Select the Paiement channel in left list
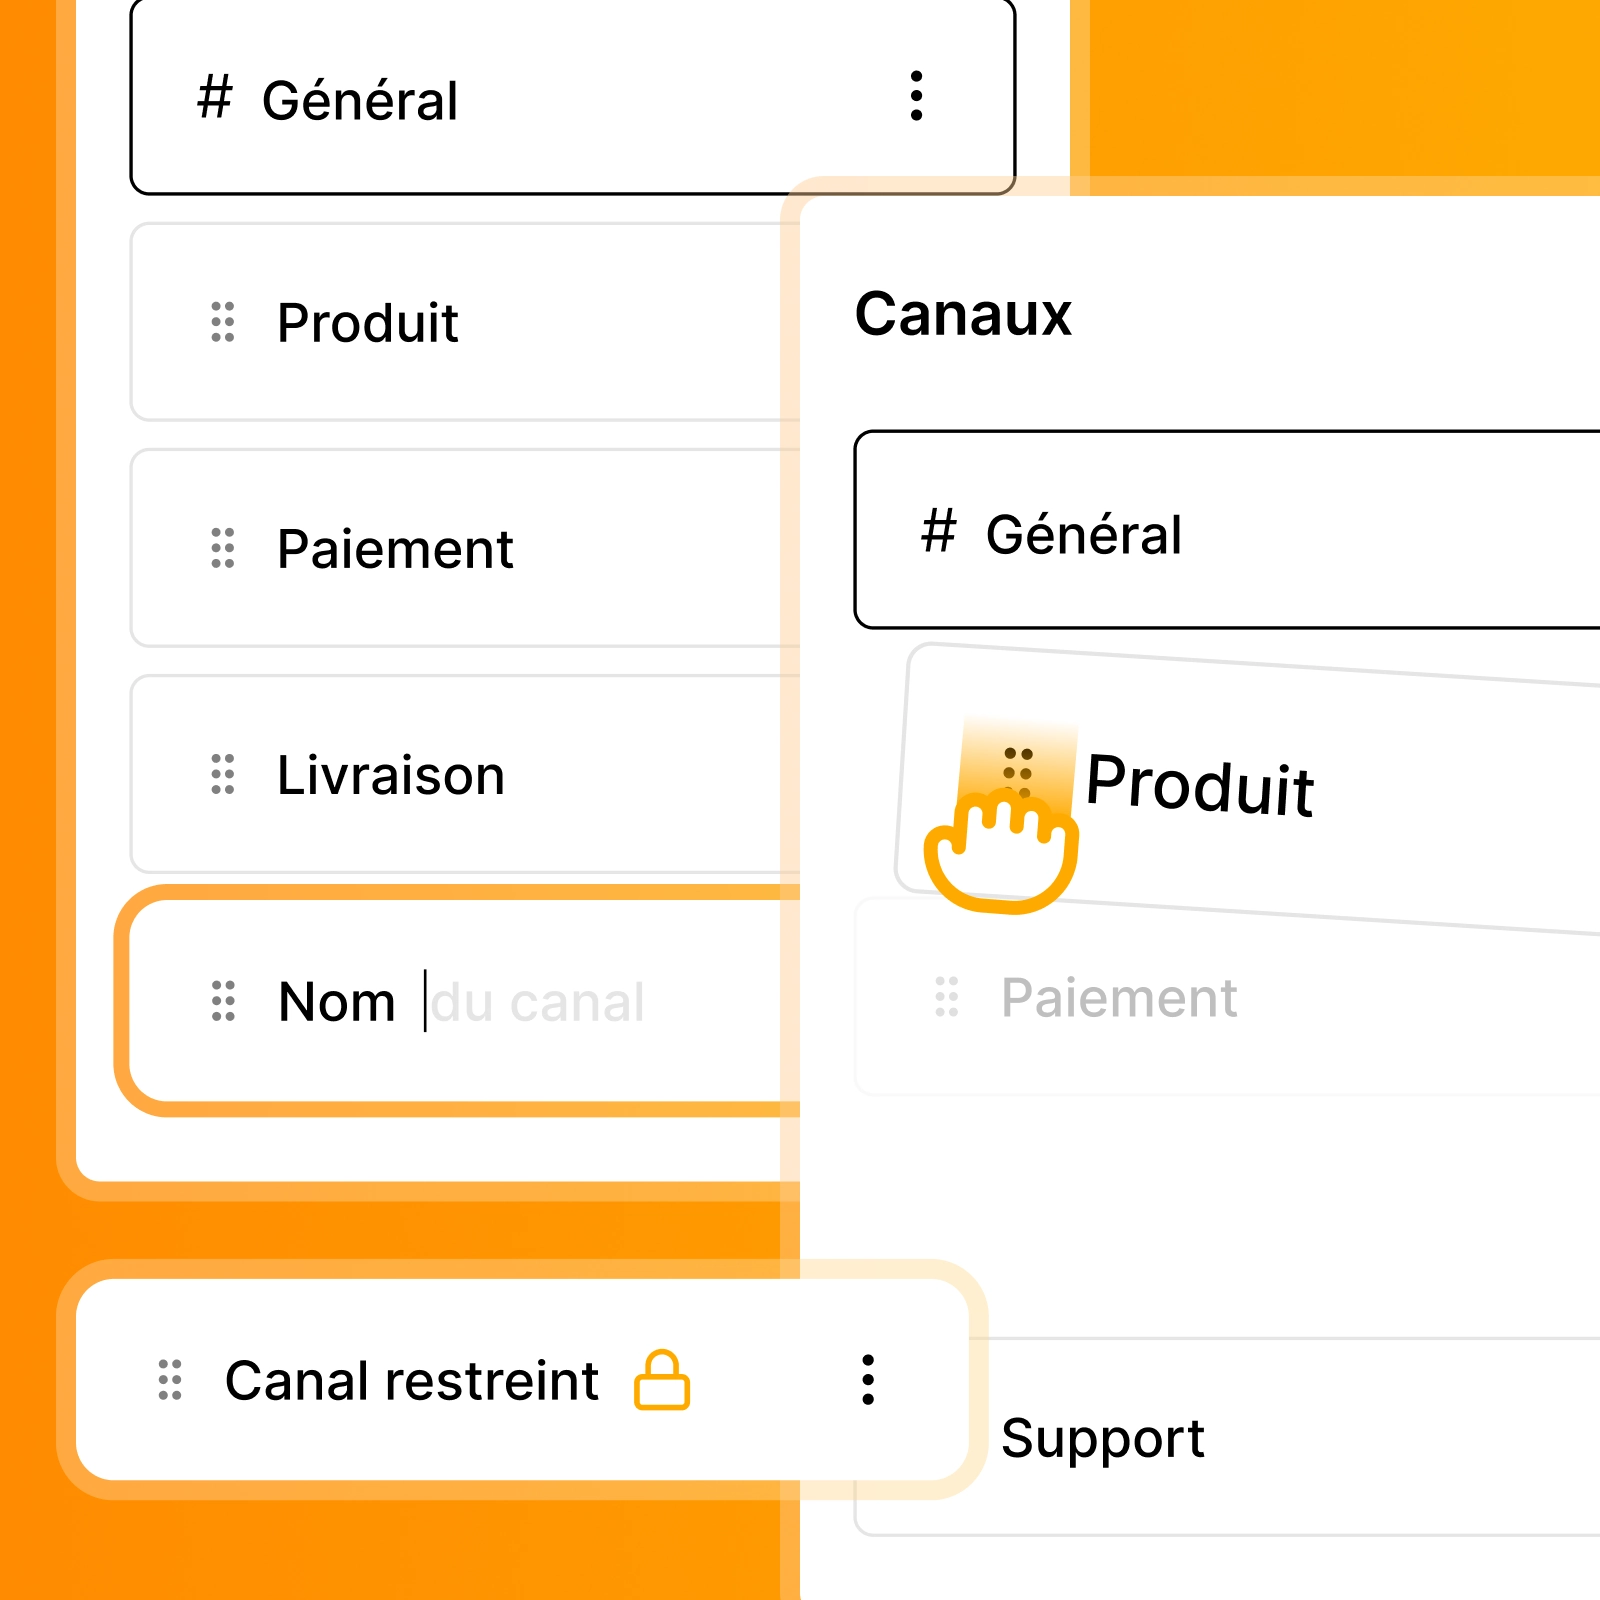The height and width of the screenshot is (1600, 1600). [x=395, y=549]
